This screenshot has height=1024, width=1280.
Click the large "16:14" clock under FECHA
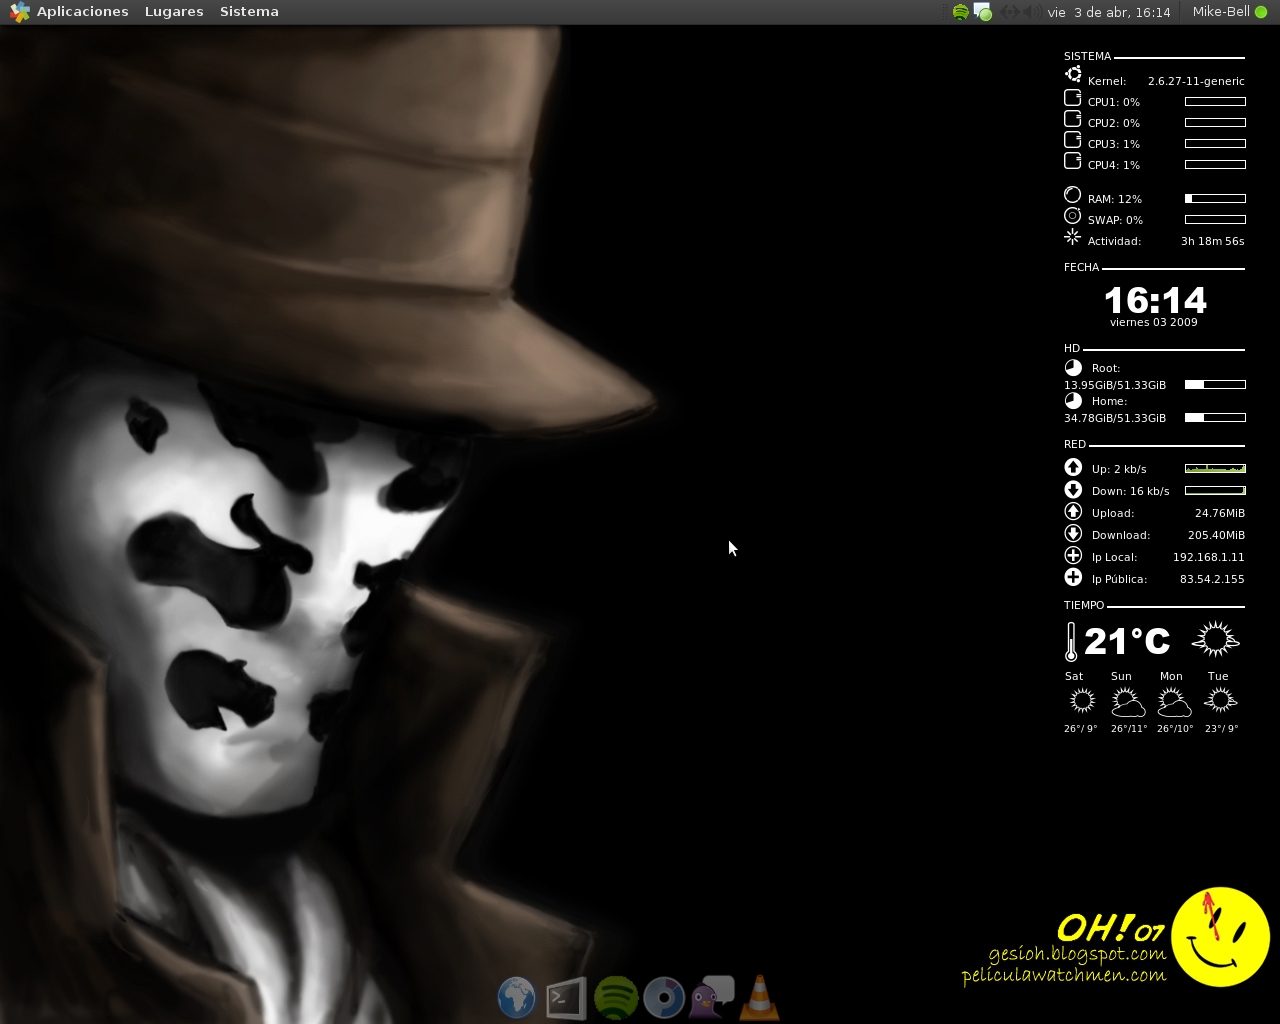(x=1155, y=300)
